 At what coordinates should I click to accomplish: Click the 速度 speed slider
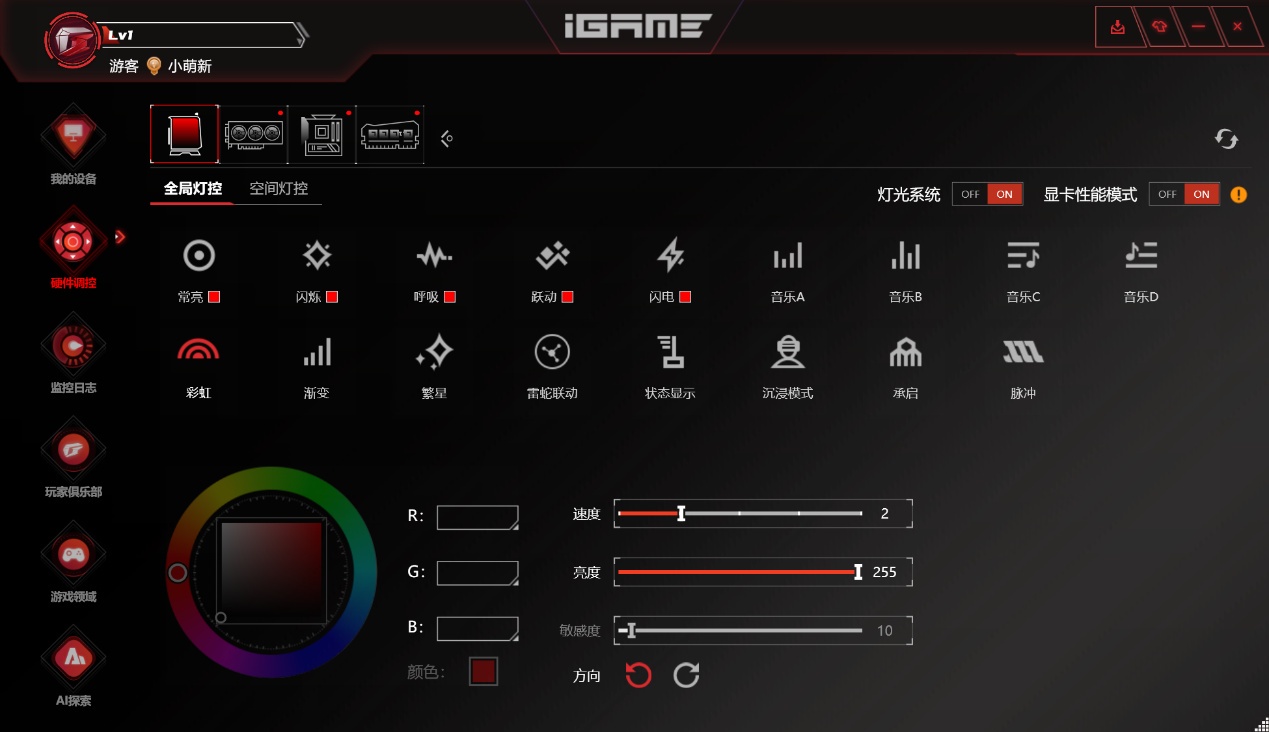tap(740, 514)
